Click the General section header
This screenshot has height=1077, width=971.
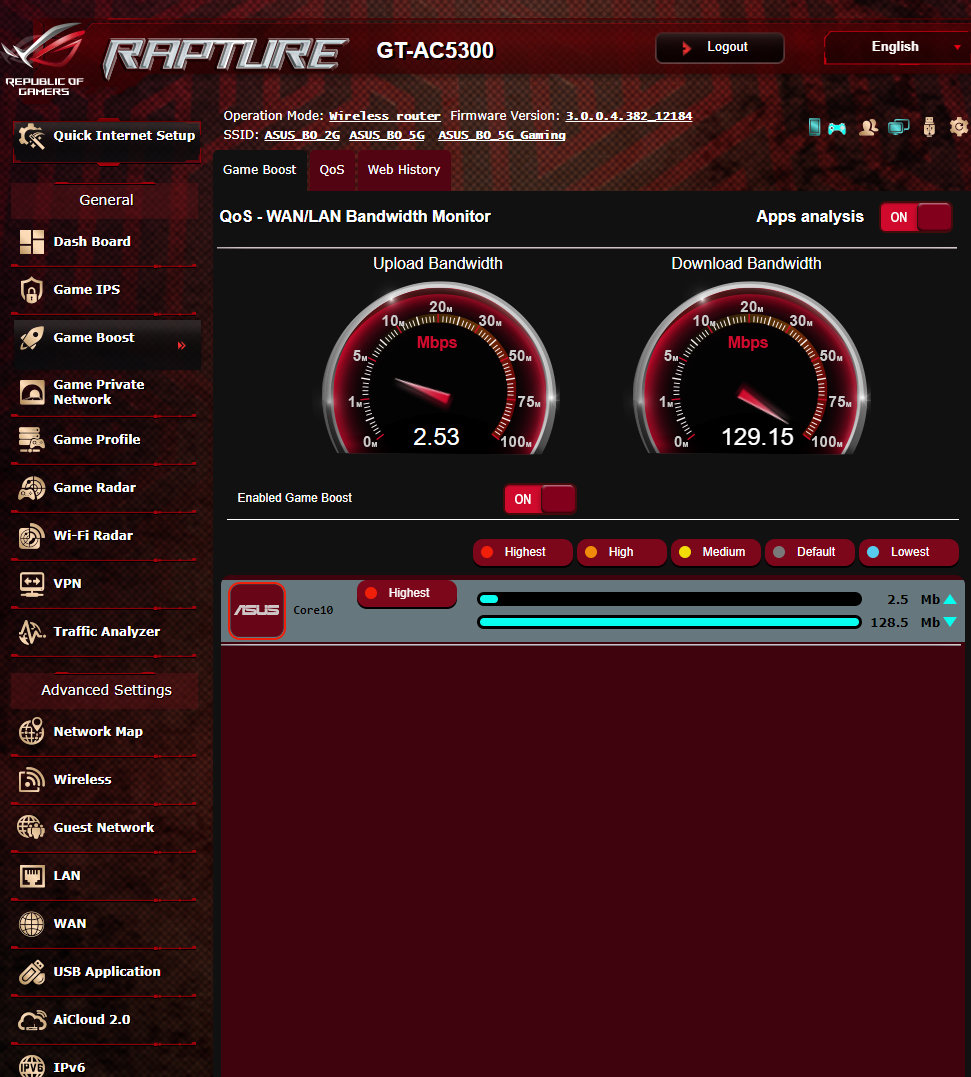click(x=106, y=201)
